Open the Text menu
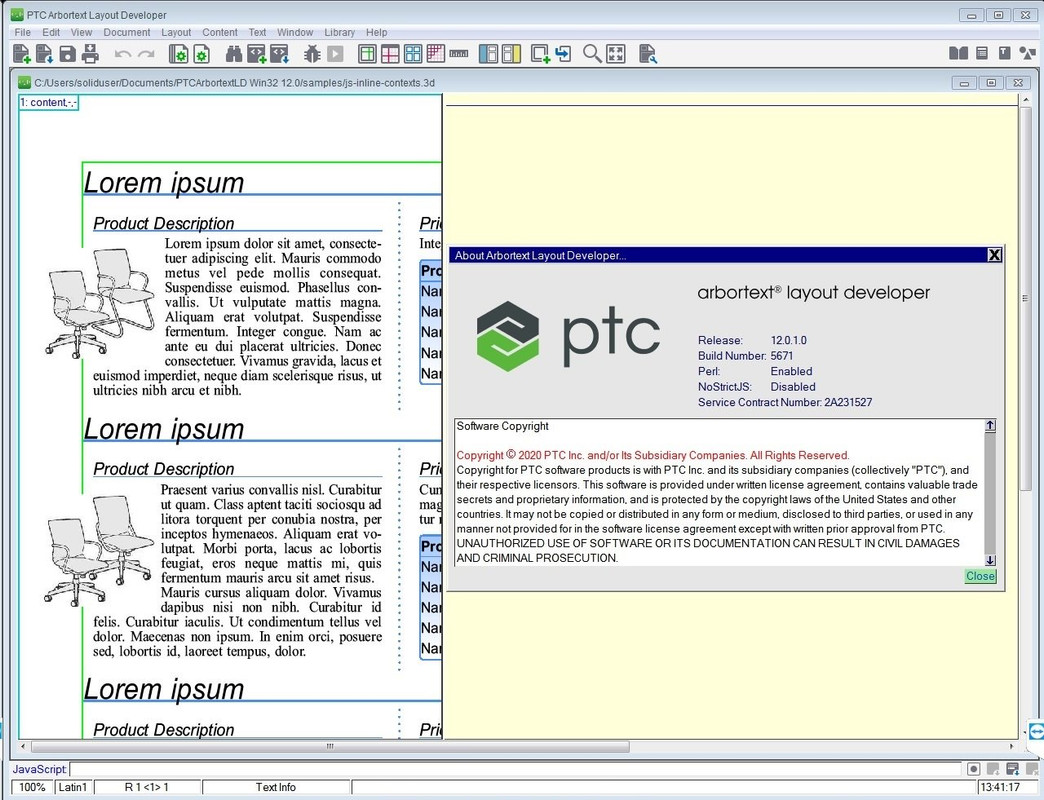Image resolution: width=1044 pixels, height=800 pixels. (257, 32)
